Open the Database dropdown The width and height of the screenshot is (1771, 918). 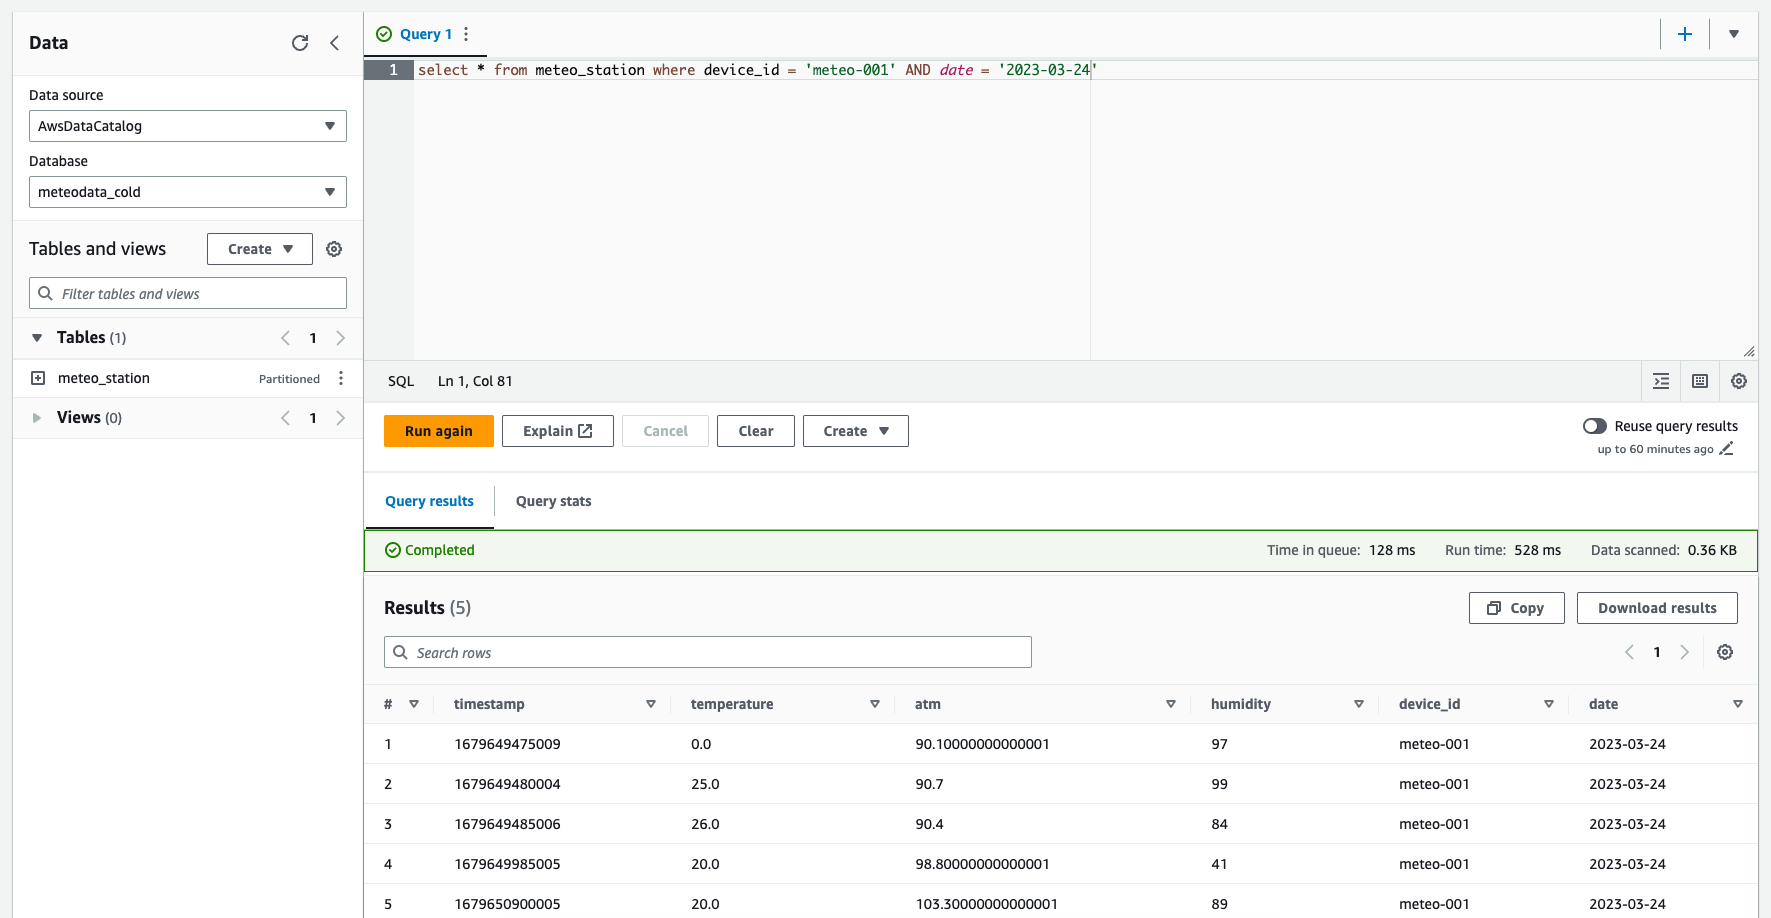tap(188, 192)
